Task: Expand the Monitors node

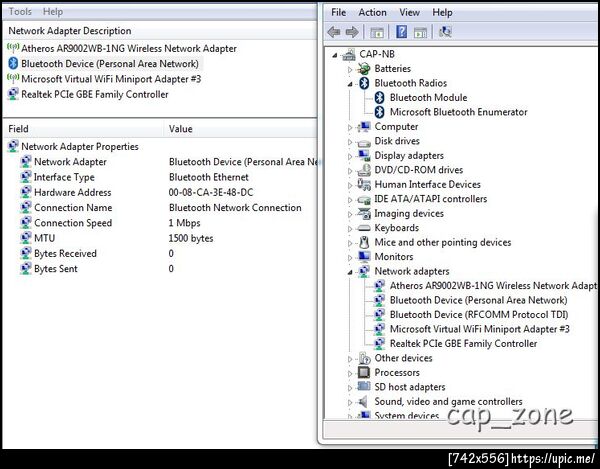Action: [x=350, y=258]
